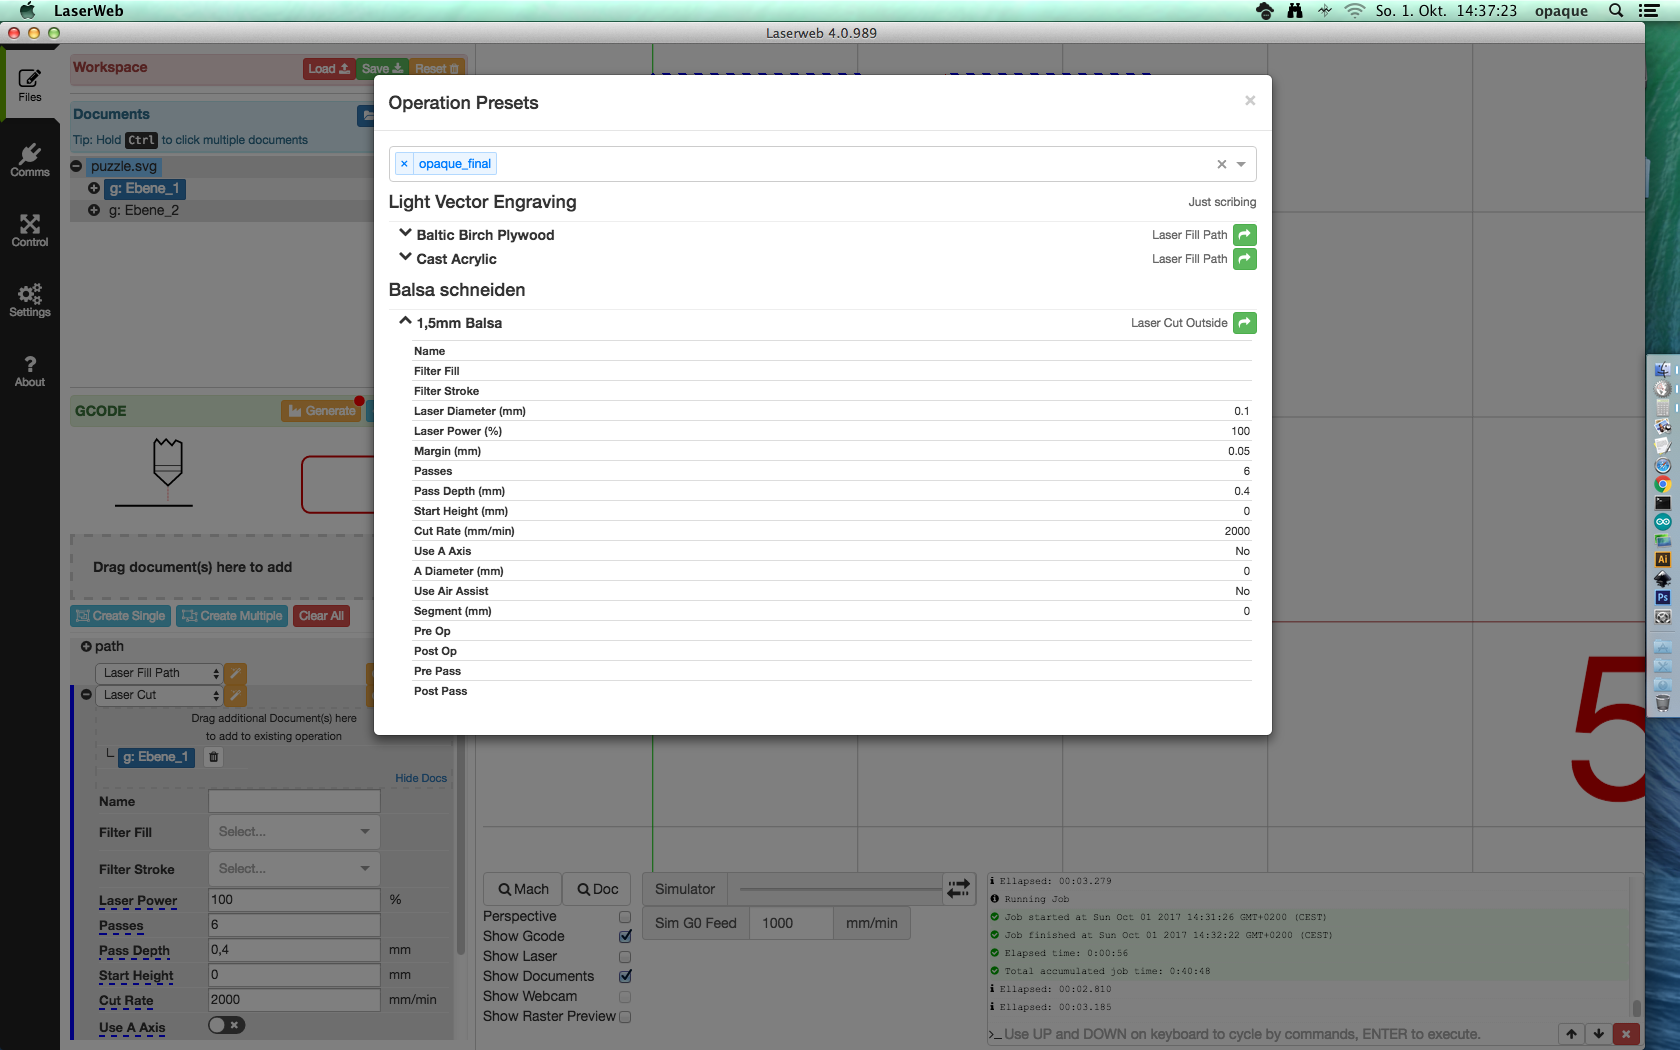Expand the g: Ebene_1 document node
The height and width of the screenshot is (1050, 1680).
[x=94, y=188]
